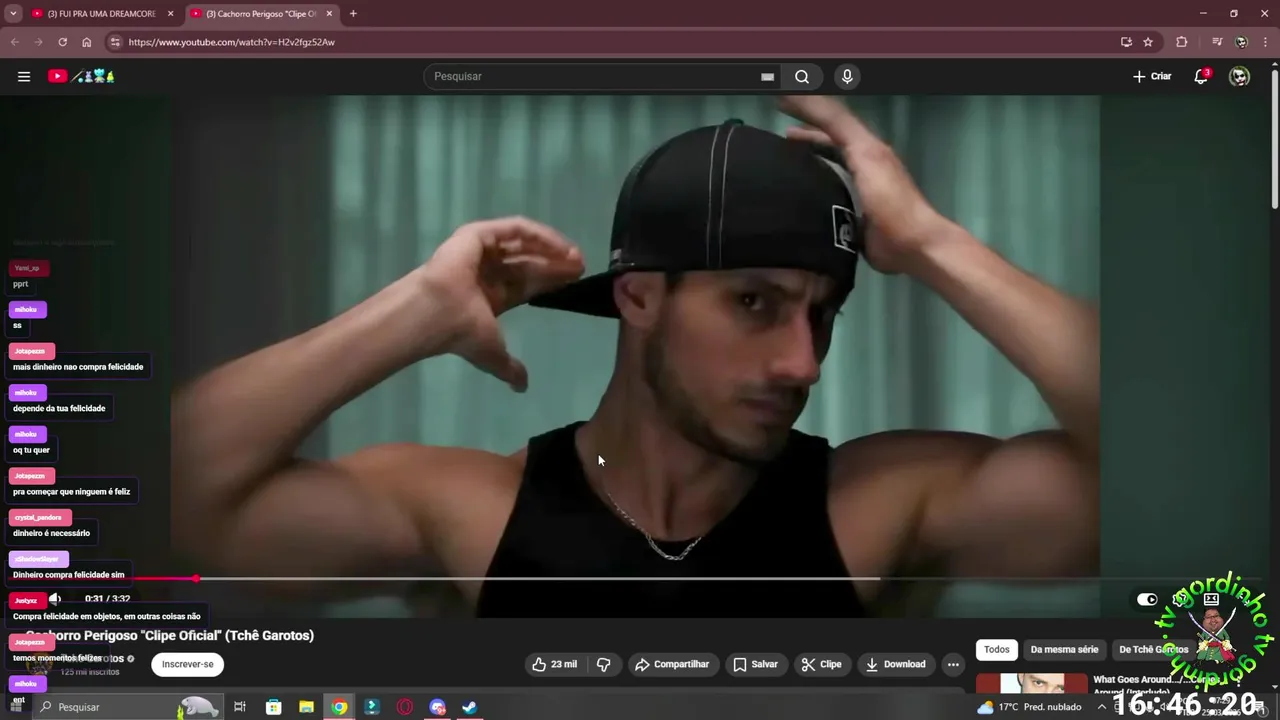Image resolution: width=1280 pixels, height=720 pixels.
Task: Click the Compartilhar share button
Action: tap(672, 664)
